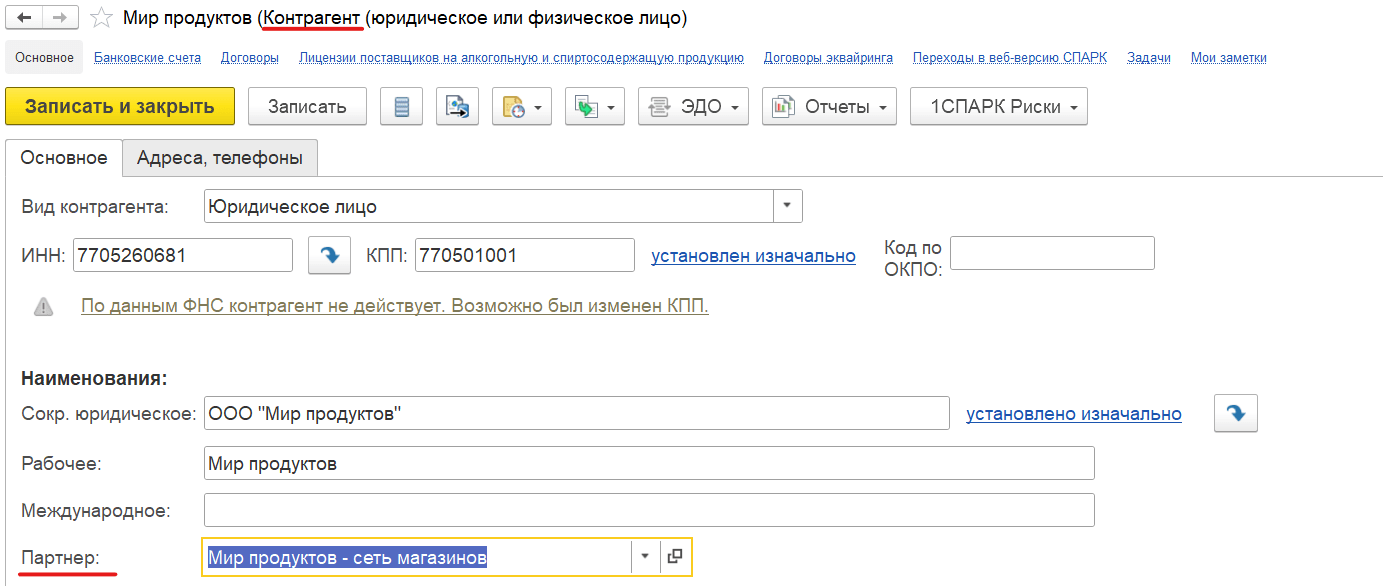Viewport: 1383px width, 586px height.
Task: Switch to the Адреса, телефоны tab
Action: (220, 158)
